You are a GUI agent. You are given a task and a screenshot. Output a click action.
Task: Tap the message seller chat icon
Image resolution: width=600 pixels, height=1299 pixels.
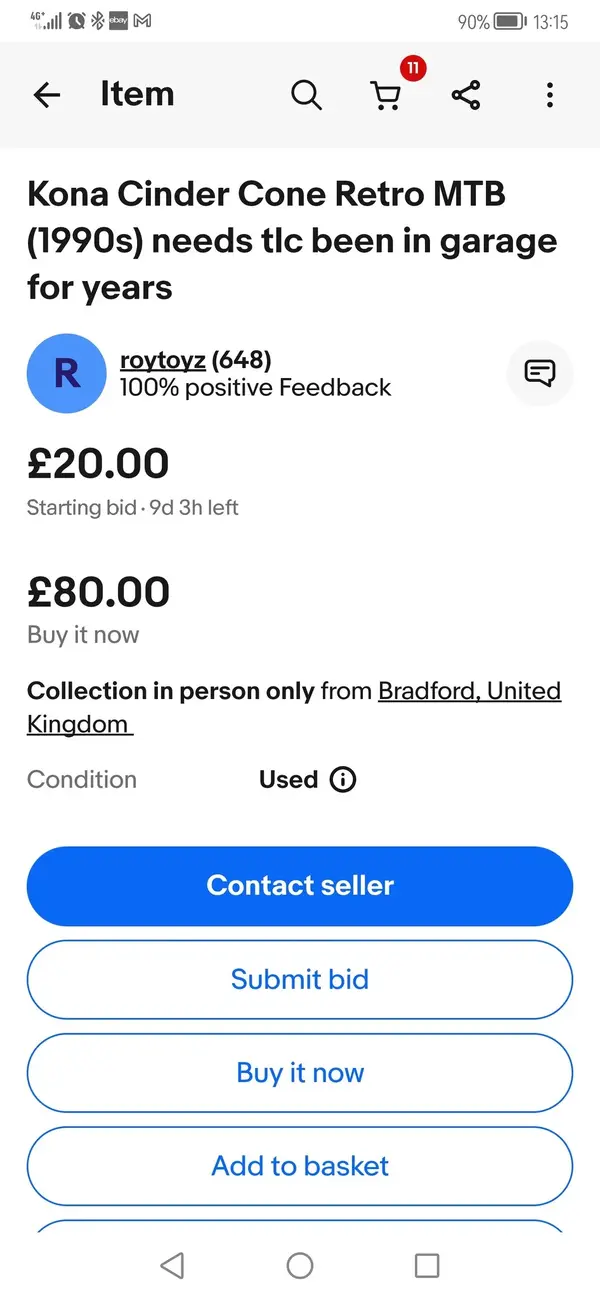point(540,373)
